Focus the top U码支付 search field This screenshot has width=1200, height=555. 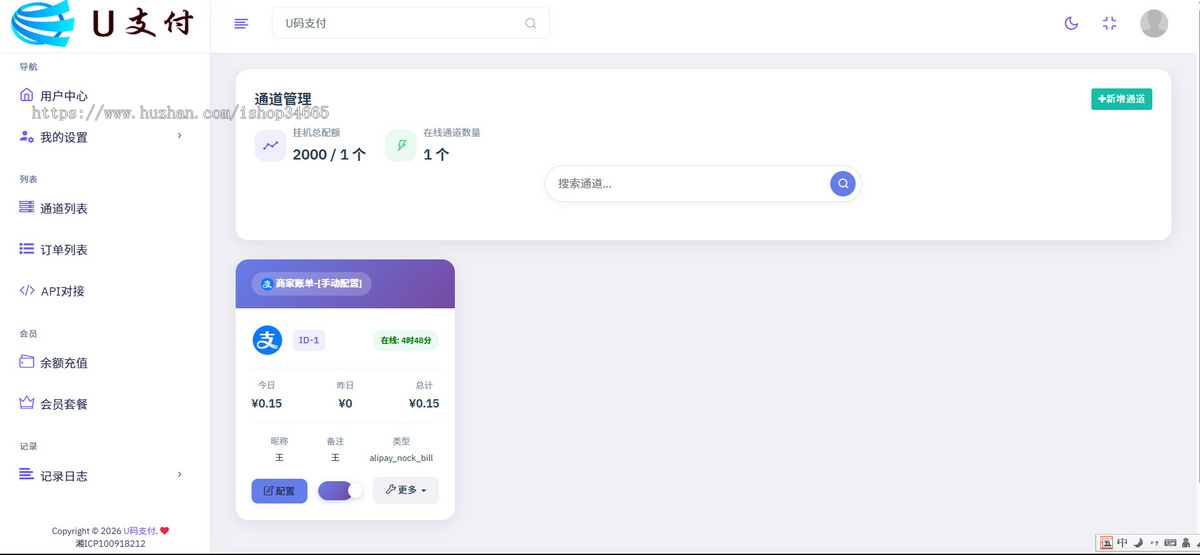[x=411, y=23]
